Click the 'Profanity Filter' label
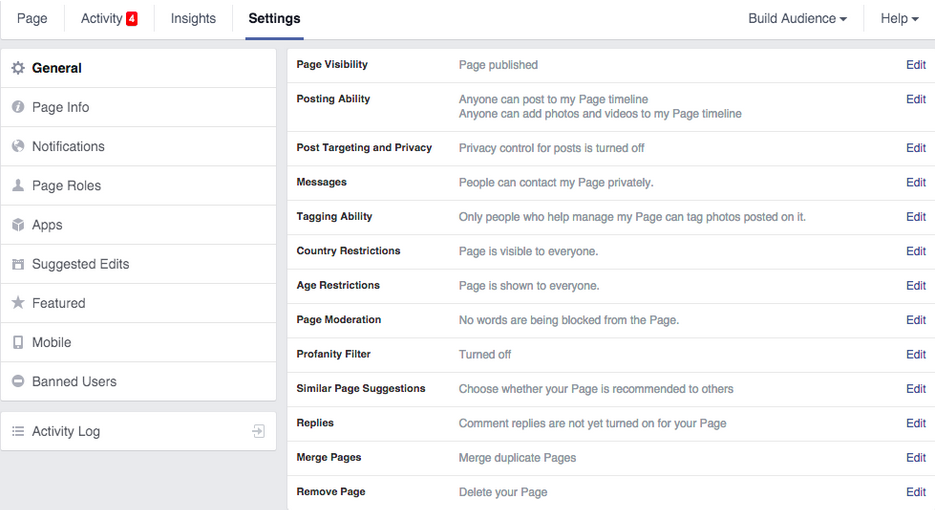The image size is (947, 510). coord(333,354)
